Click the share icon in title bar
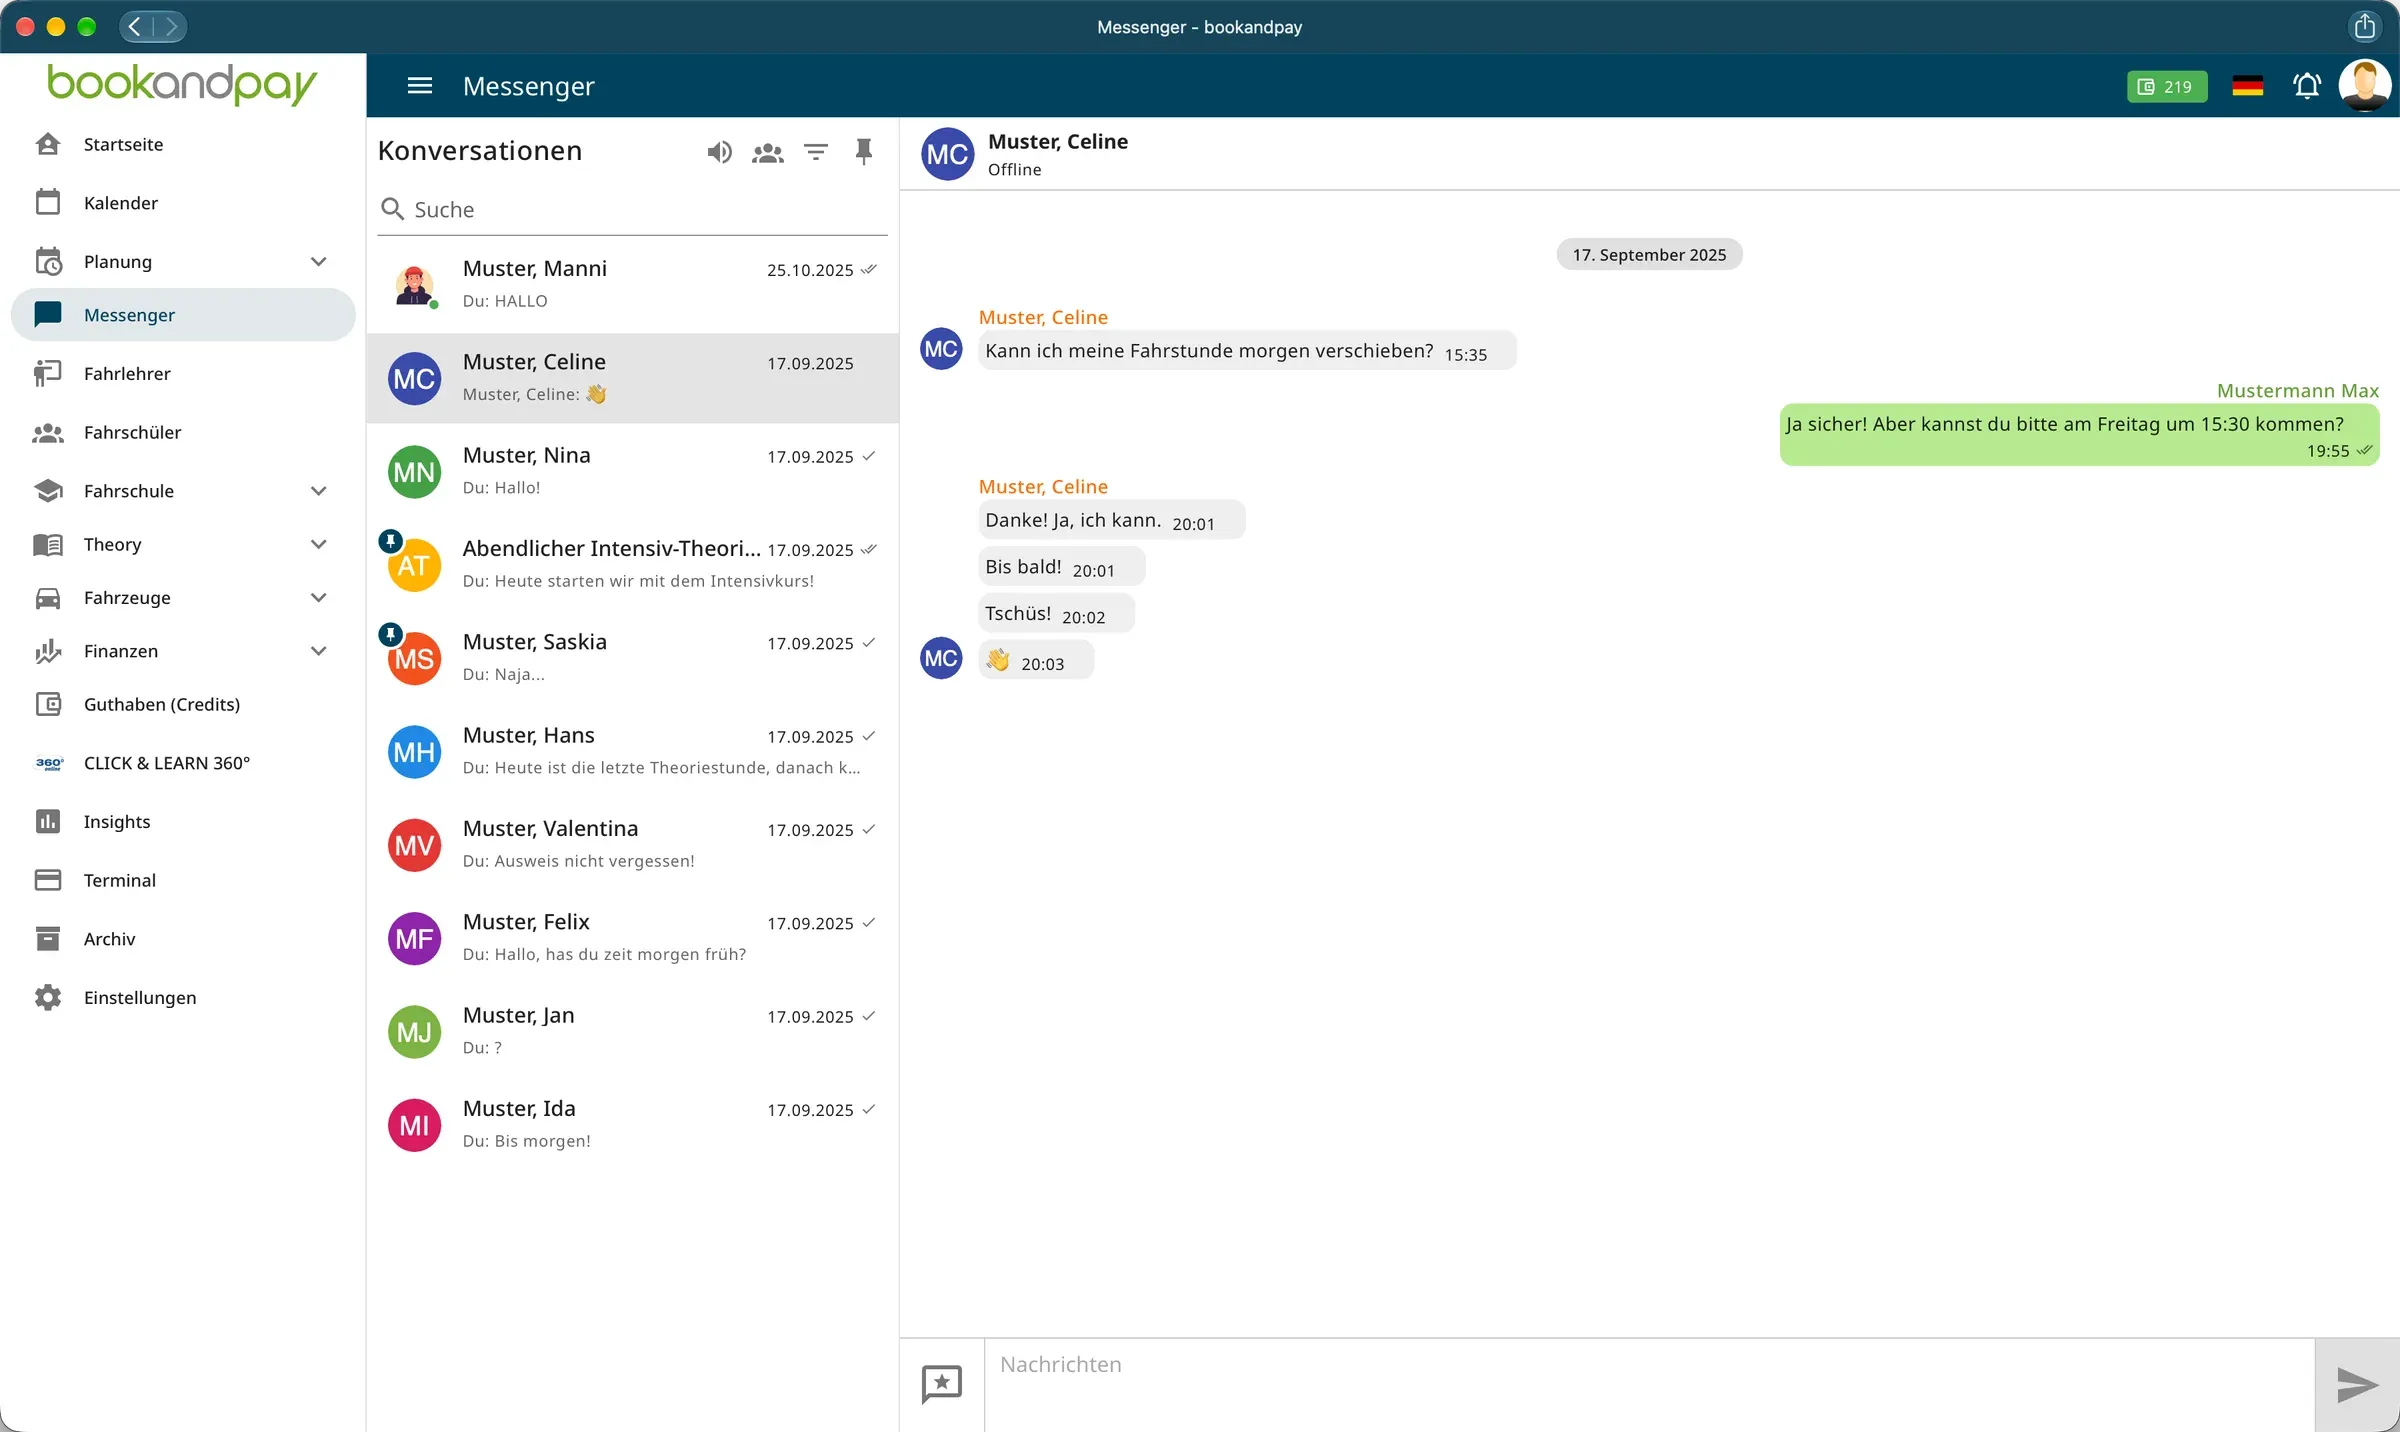 pos(2364,26)
